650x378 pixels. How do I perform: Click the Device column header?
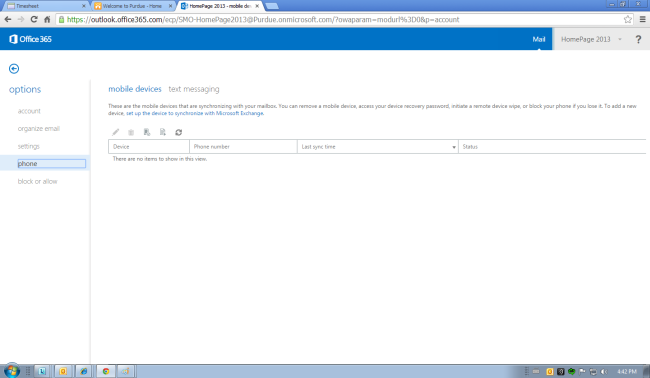[149, 147]
